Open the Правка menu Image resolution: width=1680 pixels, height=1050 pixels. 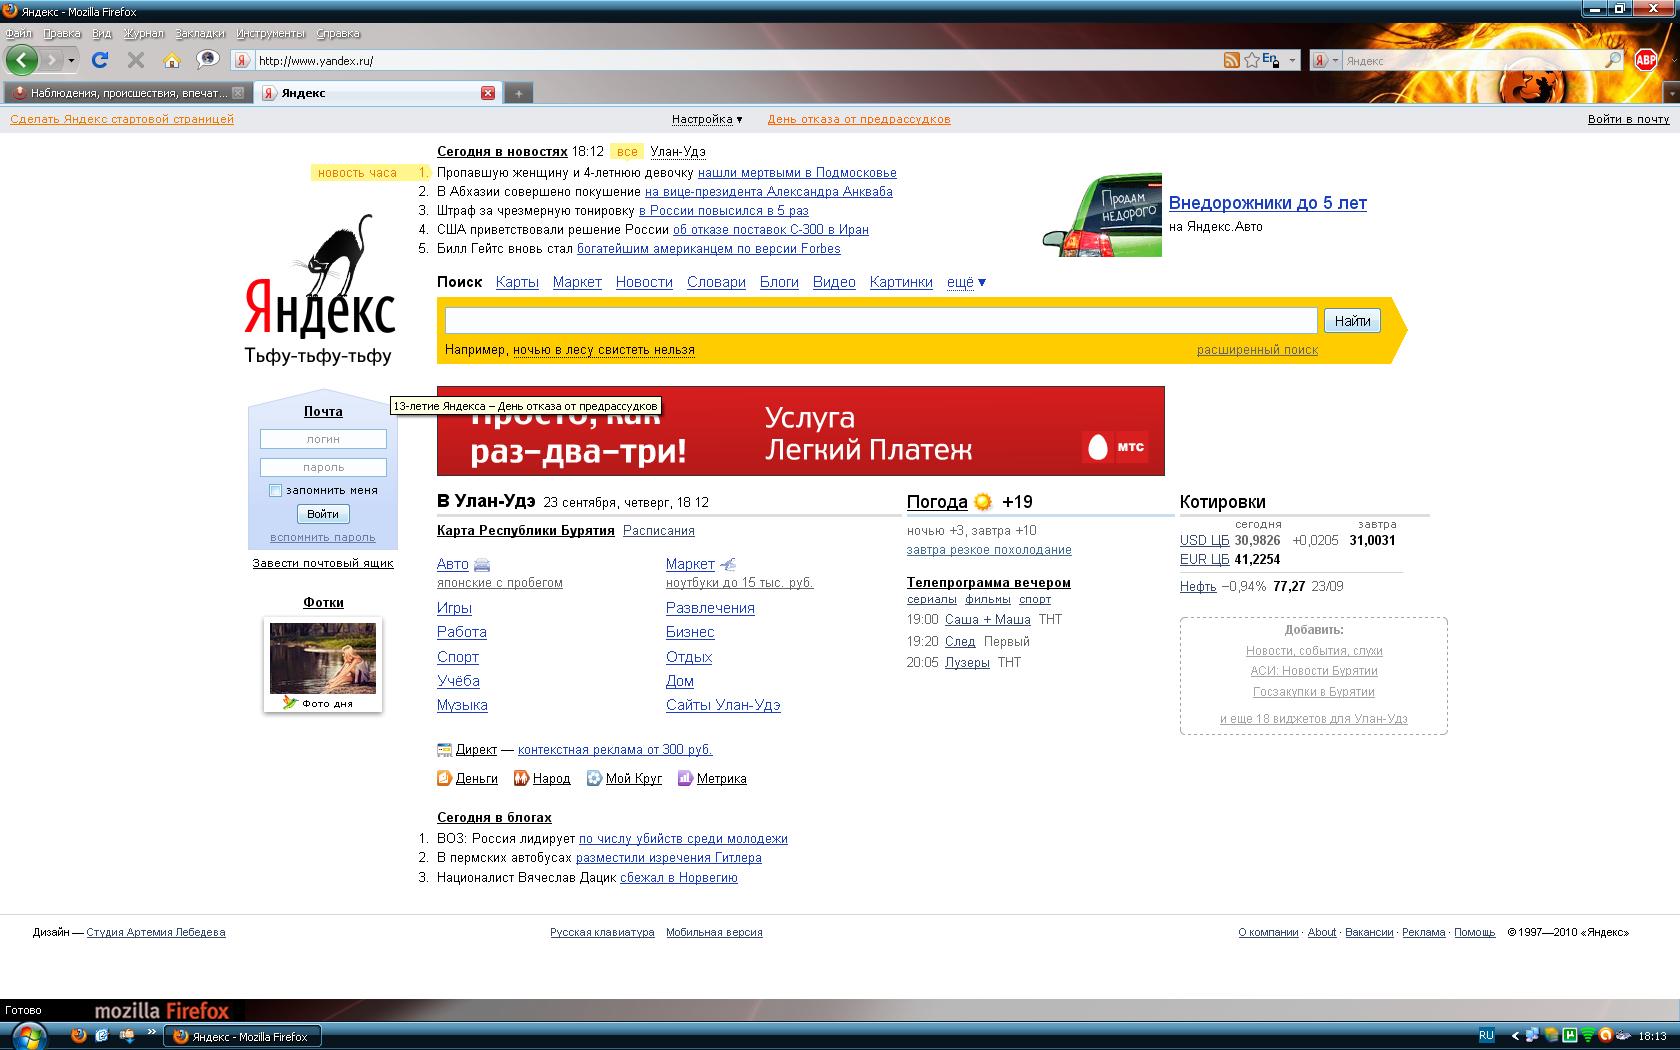[62, 33]
